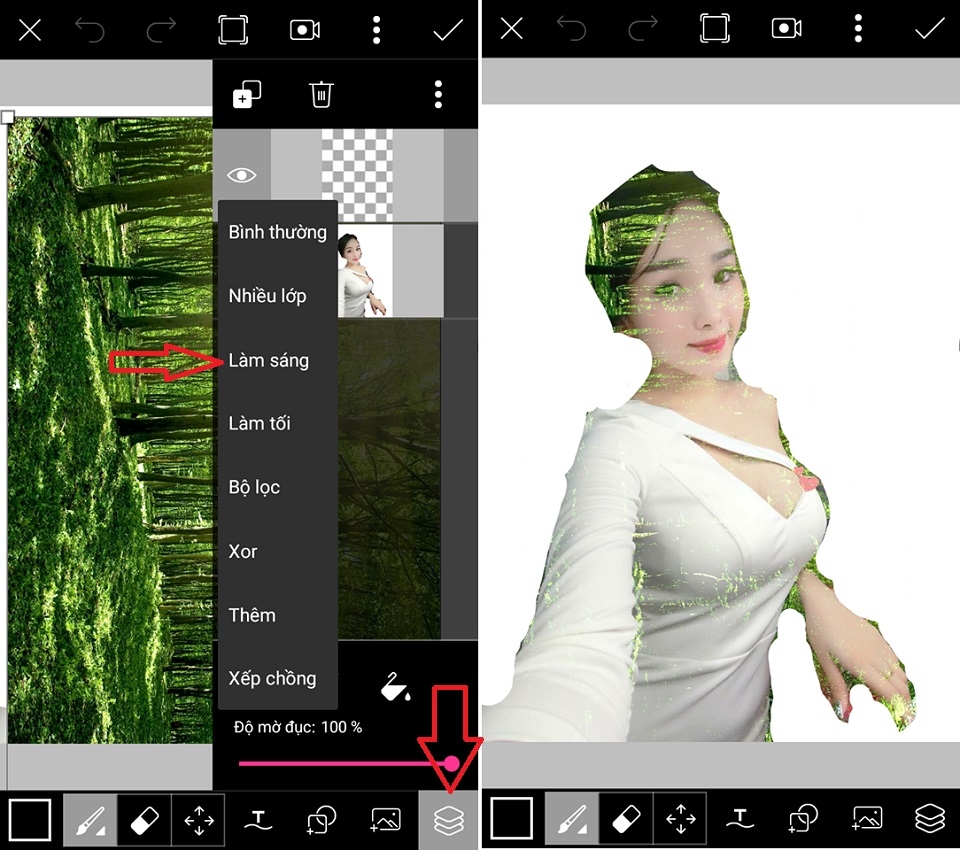This screenshot has height=850, width=960.
Task: Select Làm sáng blend mode
Action: (269, 360)
